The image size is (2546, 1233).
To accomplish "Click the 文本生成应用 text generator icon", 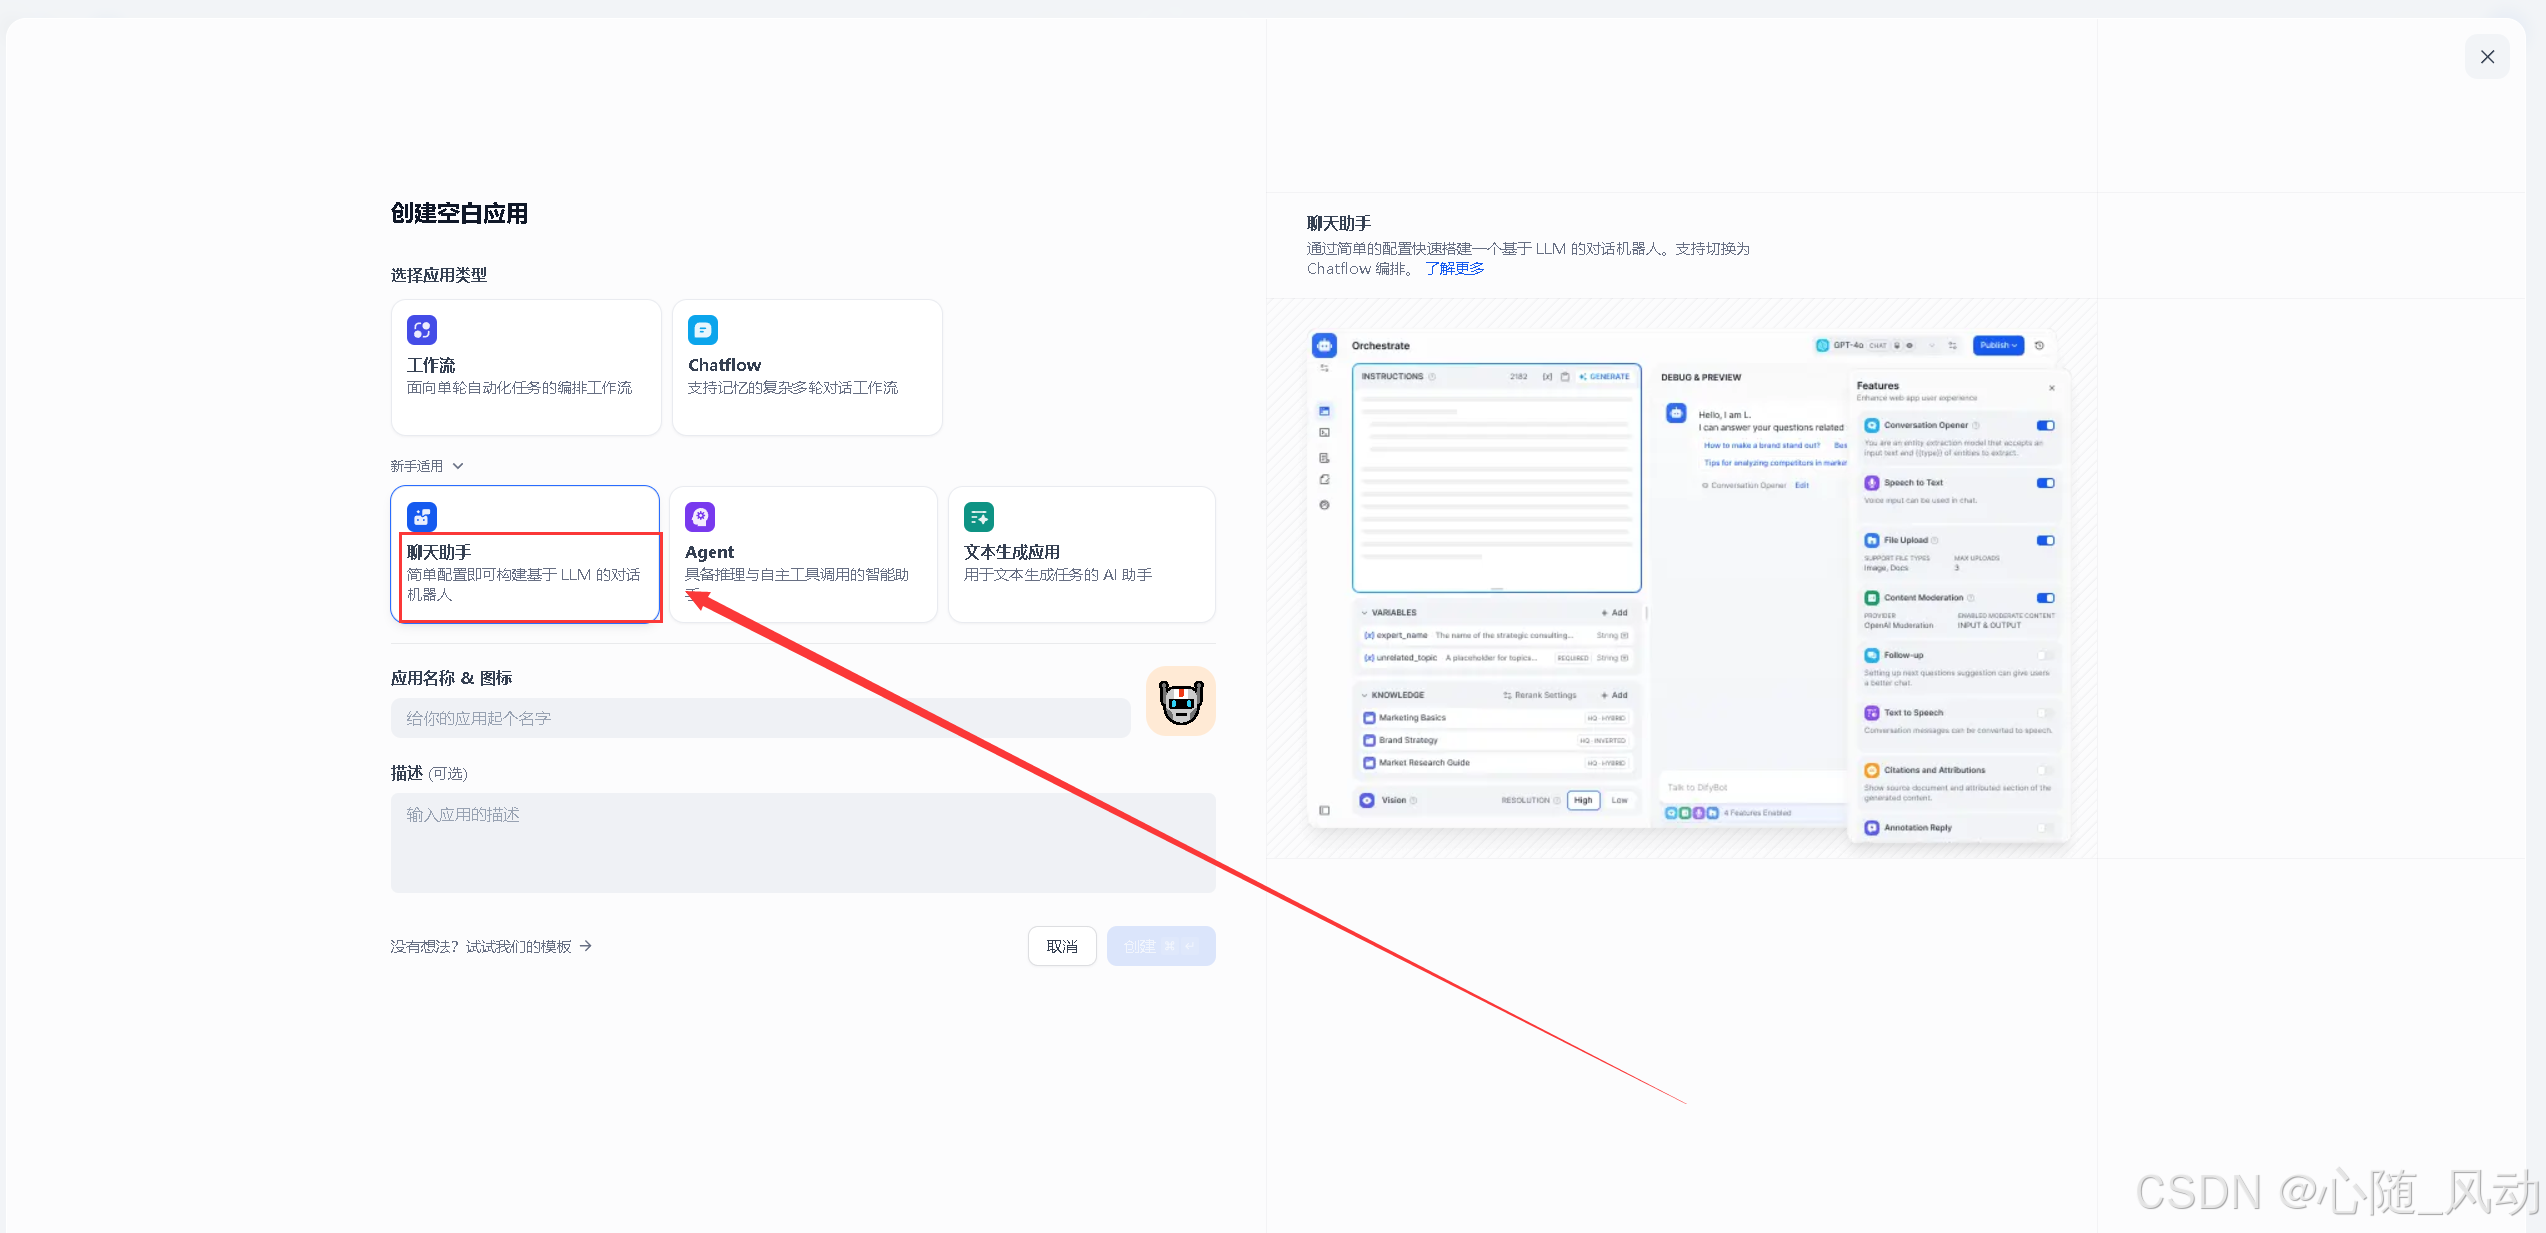I will tap(979, 517).
